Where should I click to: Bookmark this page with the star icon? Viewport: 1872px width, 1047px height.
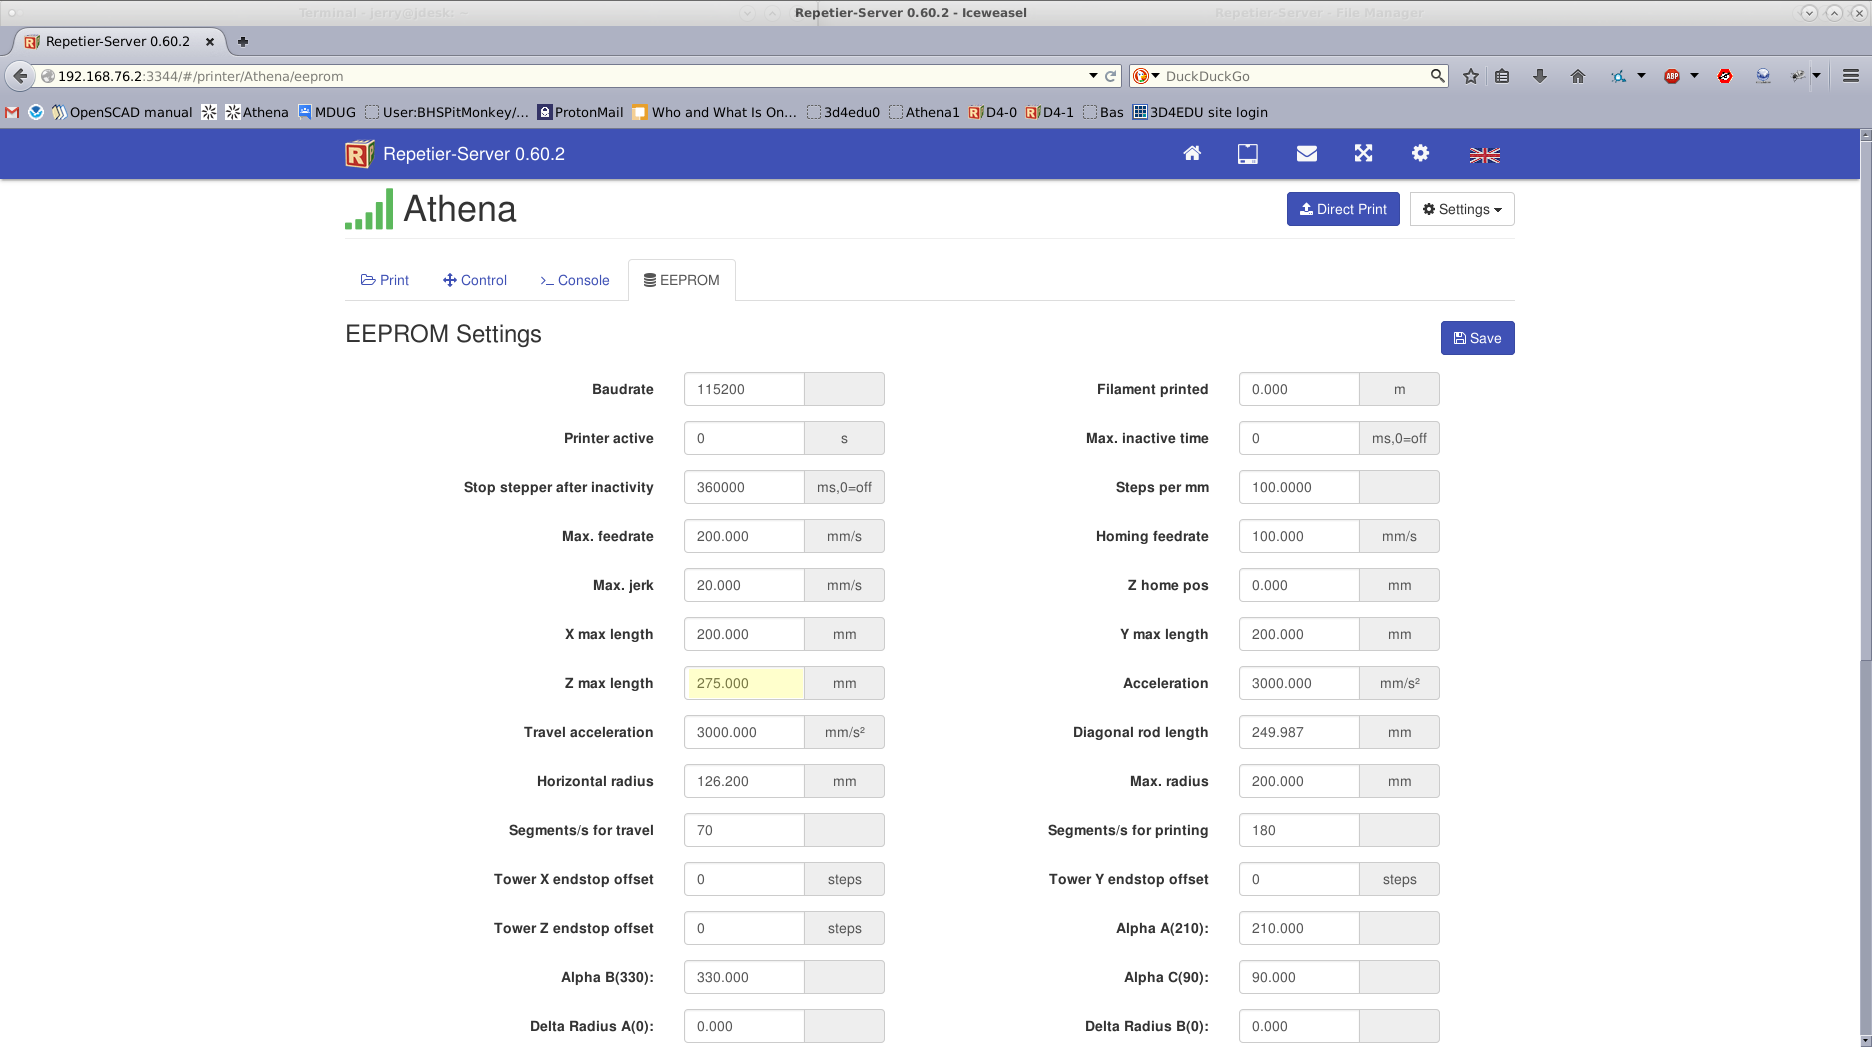click(1470, 76)
